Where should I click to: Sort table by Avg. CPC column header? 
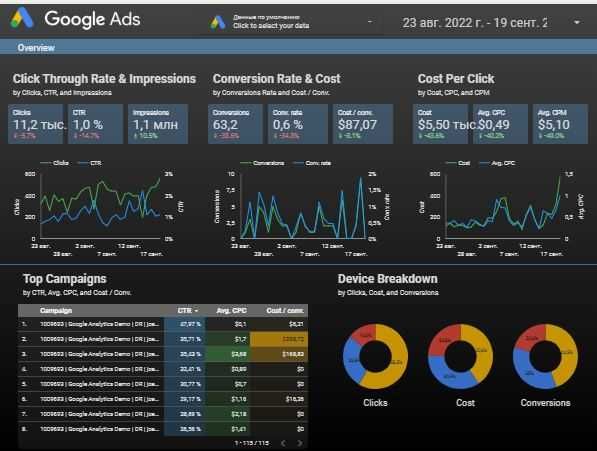231,311
